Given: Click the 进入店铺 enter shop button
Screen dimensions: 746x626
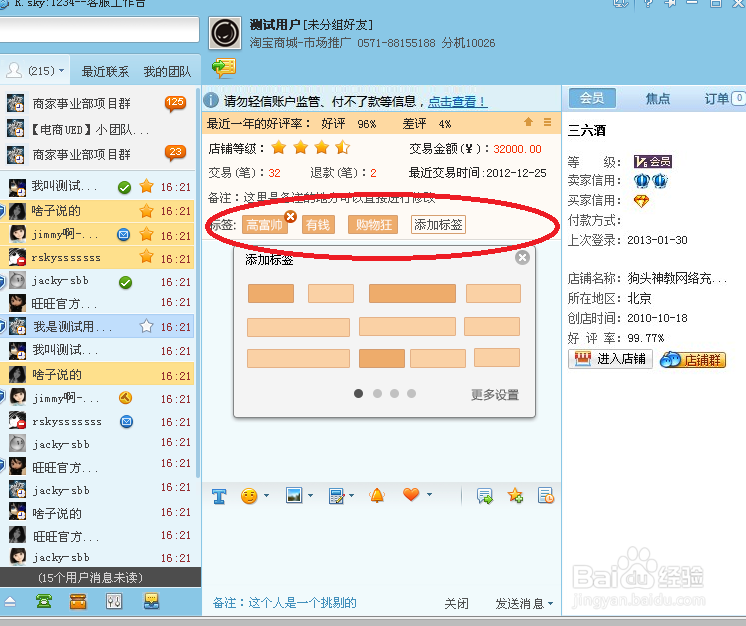Looking at the screenshot, I should coord(610,359).
